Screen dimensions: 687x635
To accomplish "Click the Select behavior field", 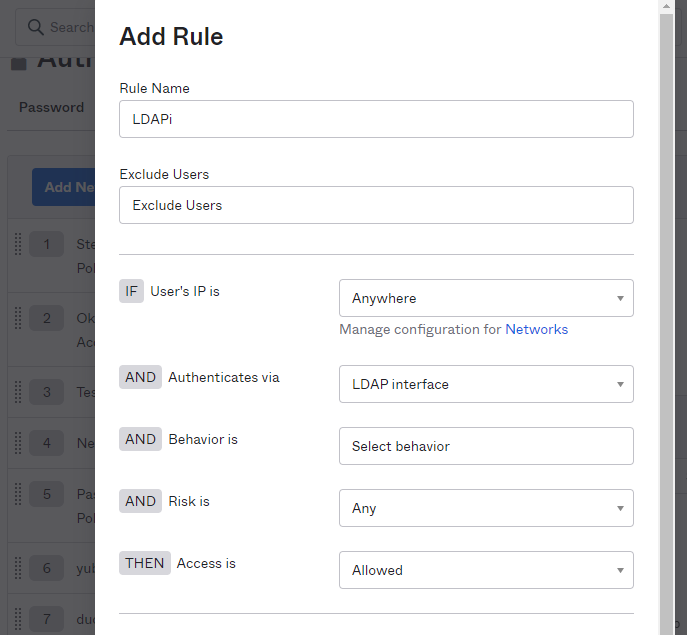I will tap(486, 446).
